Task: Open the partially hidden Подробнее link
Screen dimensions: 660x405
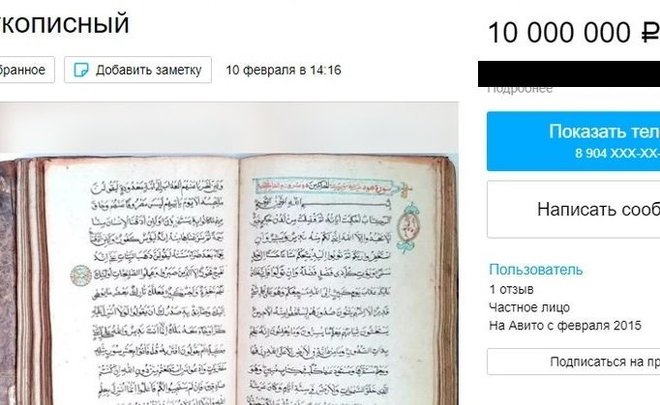Action: pyautogui.click(x=520, y=89)
